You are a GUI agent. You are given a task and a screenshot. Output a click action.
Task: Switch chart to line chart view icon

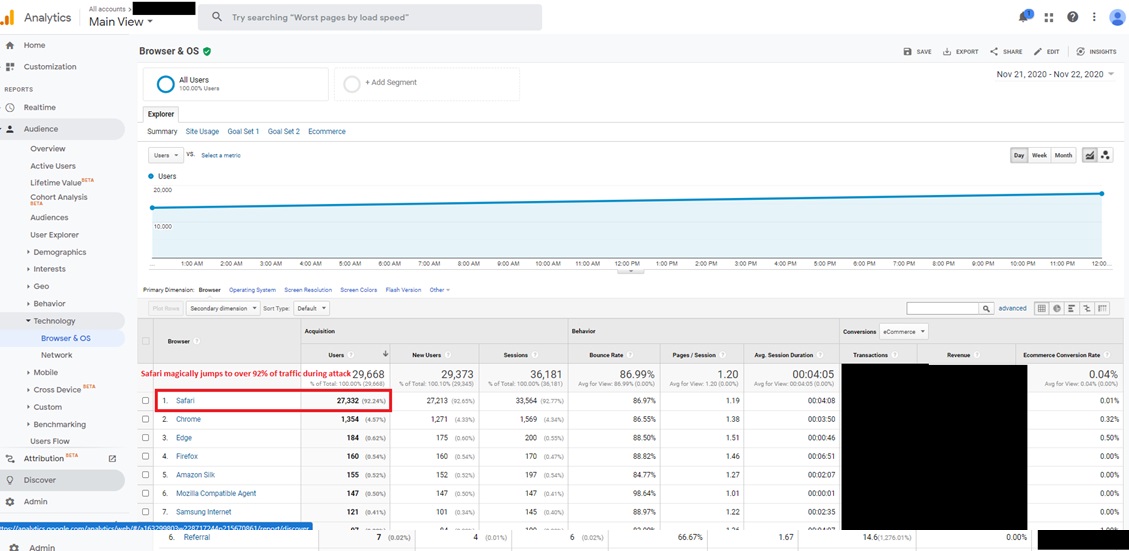click(1090, 155)
